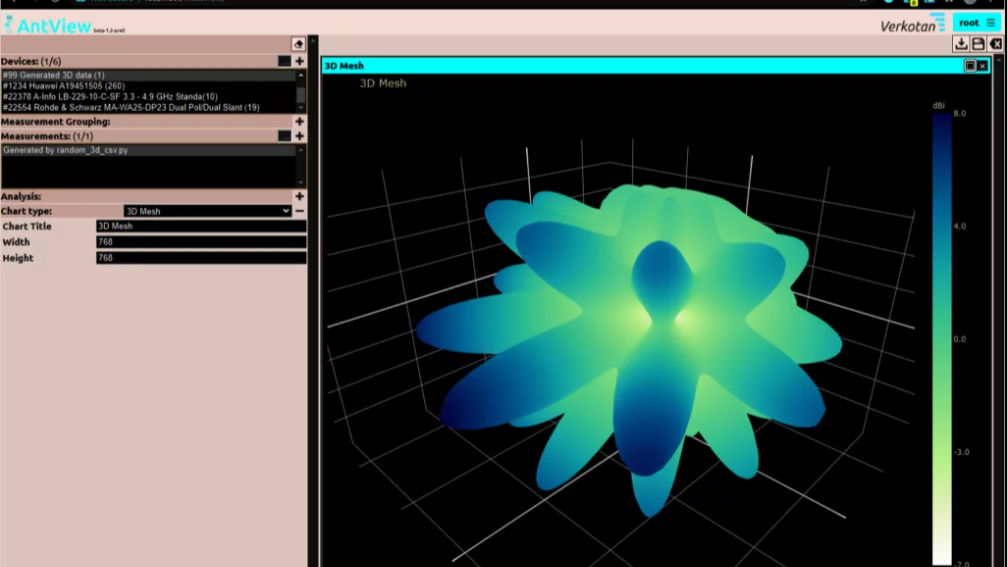
Task: Add a new analysis with the plus icon
Action: tap(299, 197)
